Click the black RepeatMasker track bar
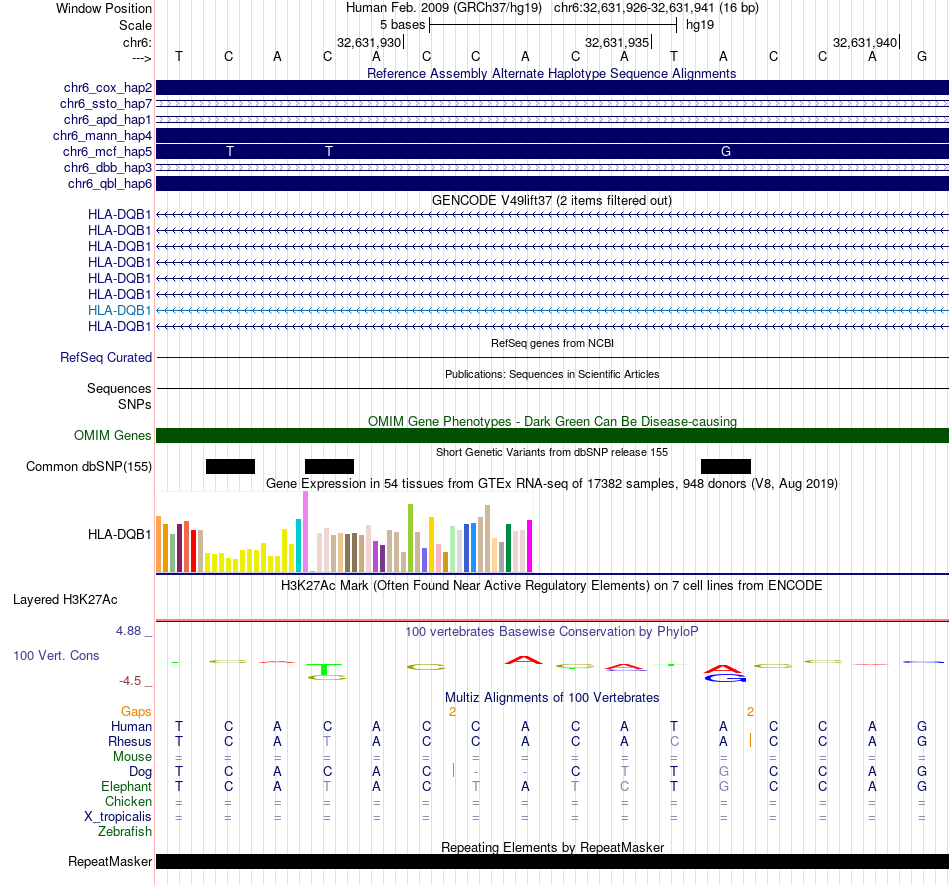 point(552,861)
